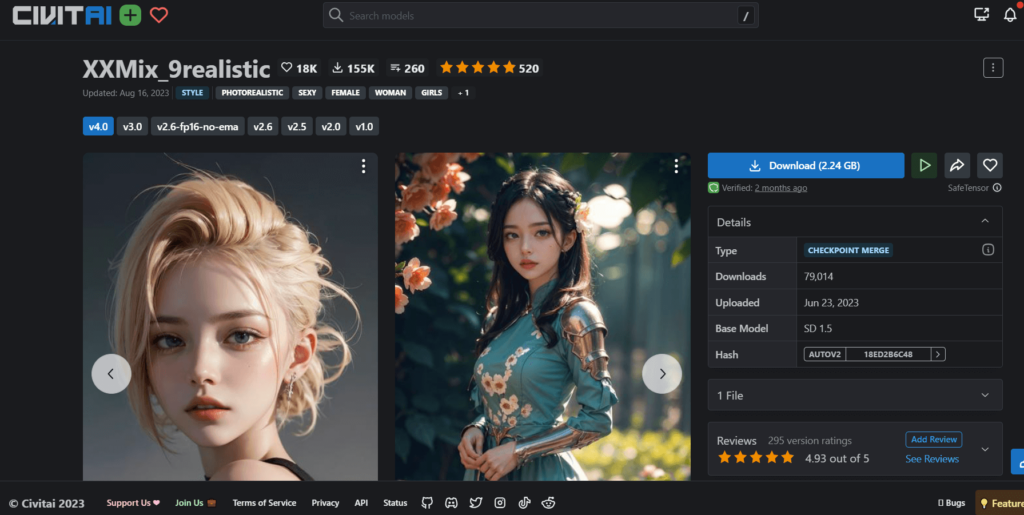Switch to the v3.0 version tab
1024x515 pixels.
[x=131, y=127]
